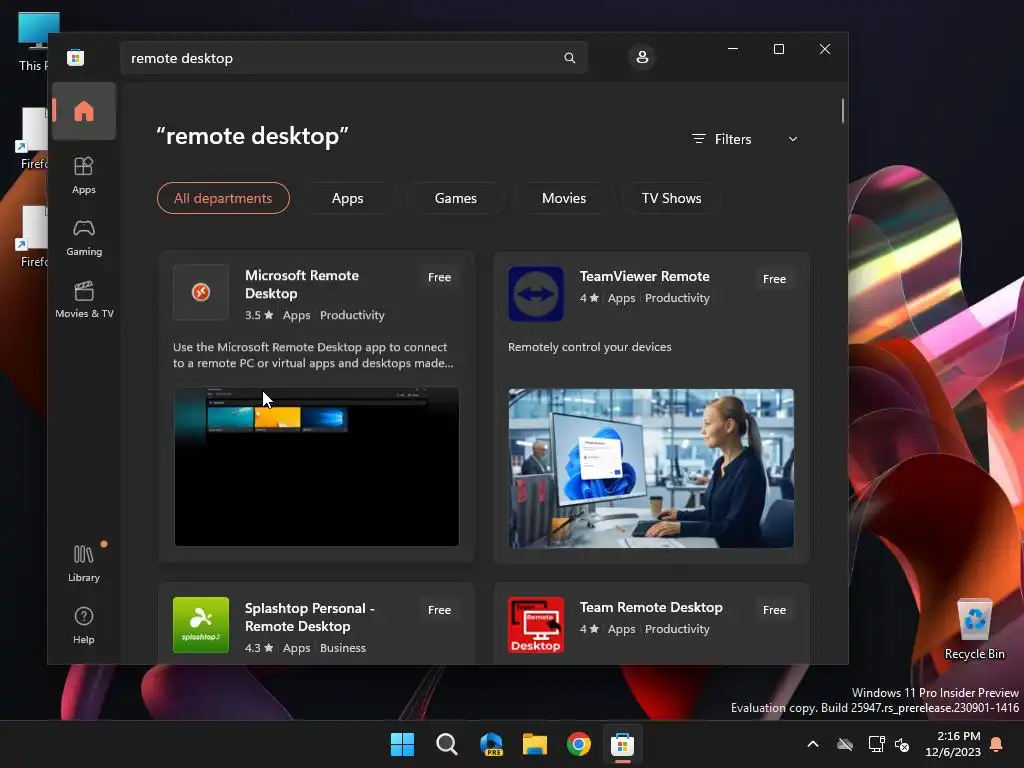1024x768 pixels.
Task: Open File Explorer from the taskbar
Action: tap(535, 744)
